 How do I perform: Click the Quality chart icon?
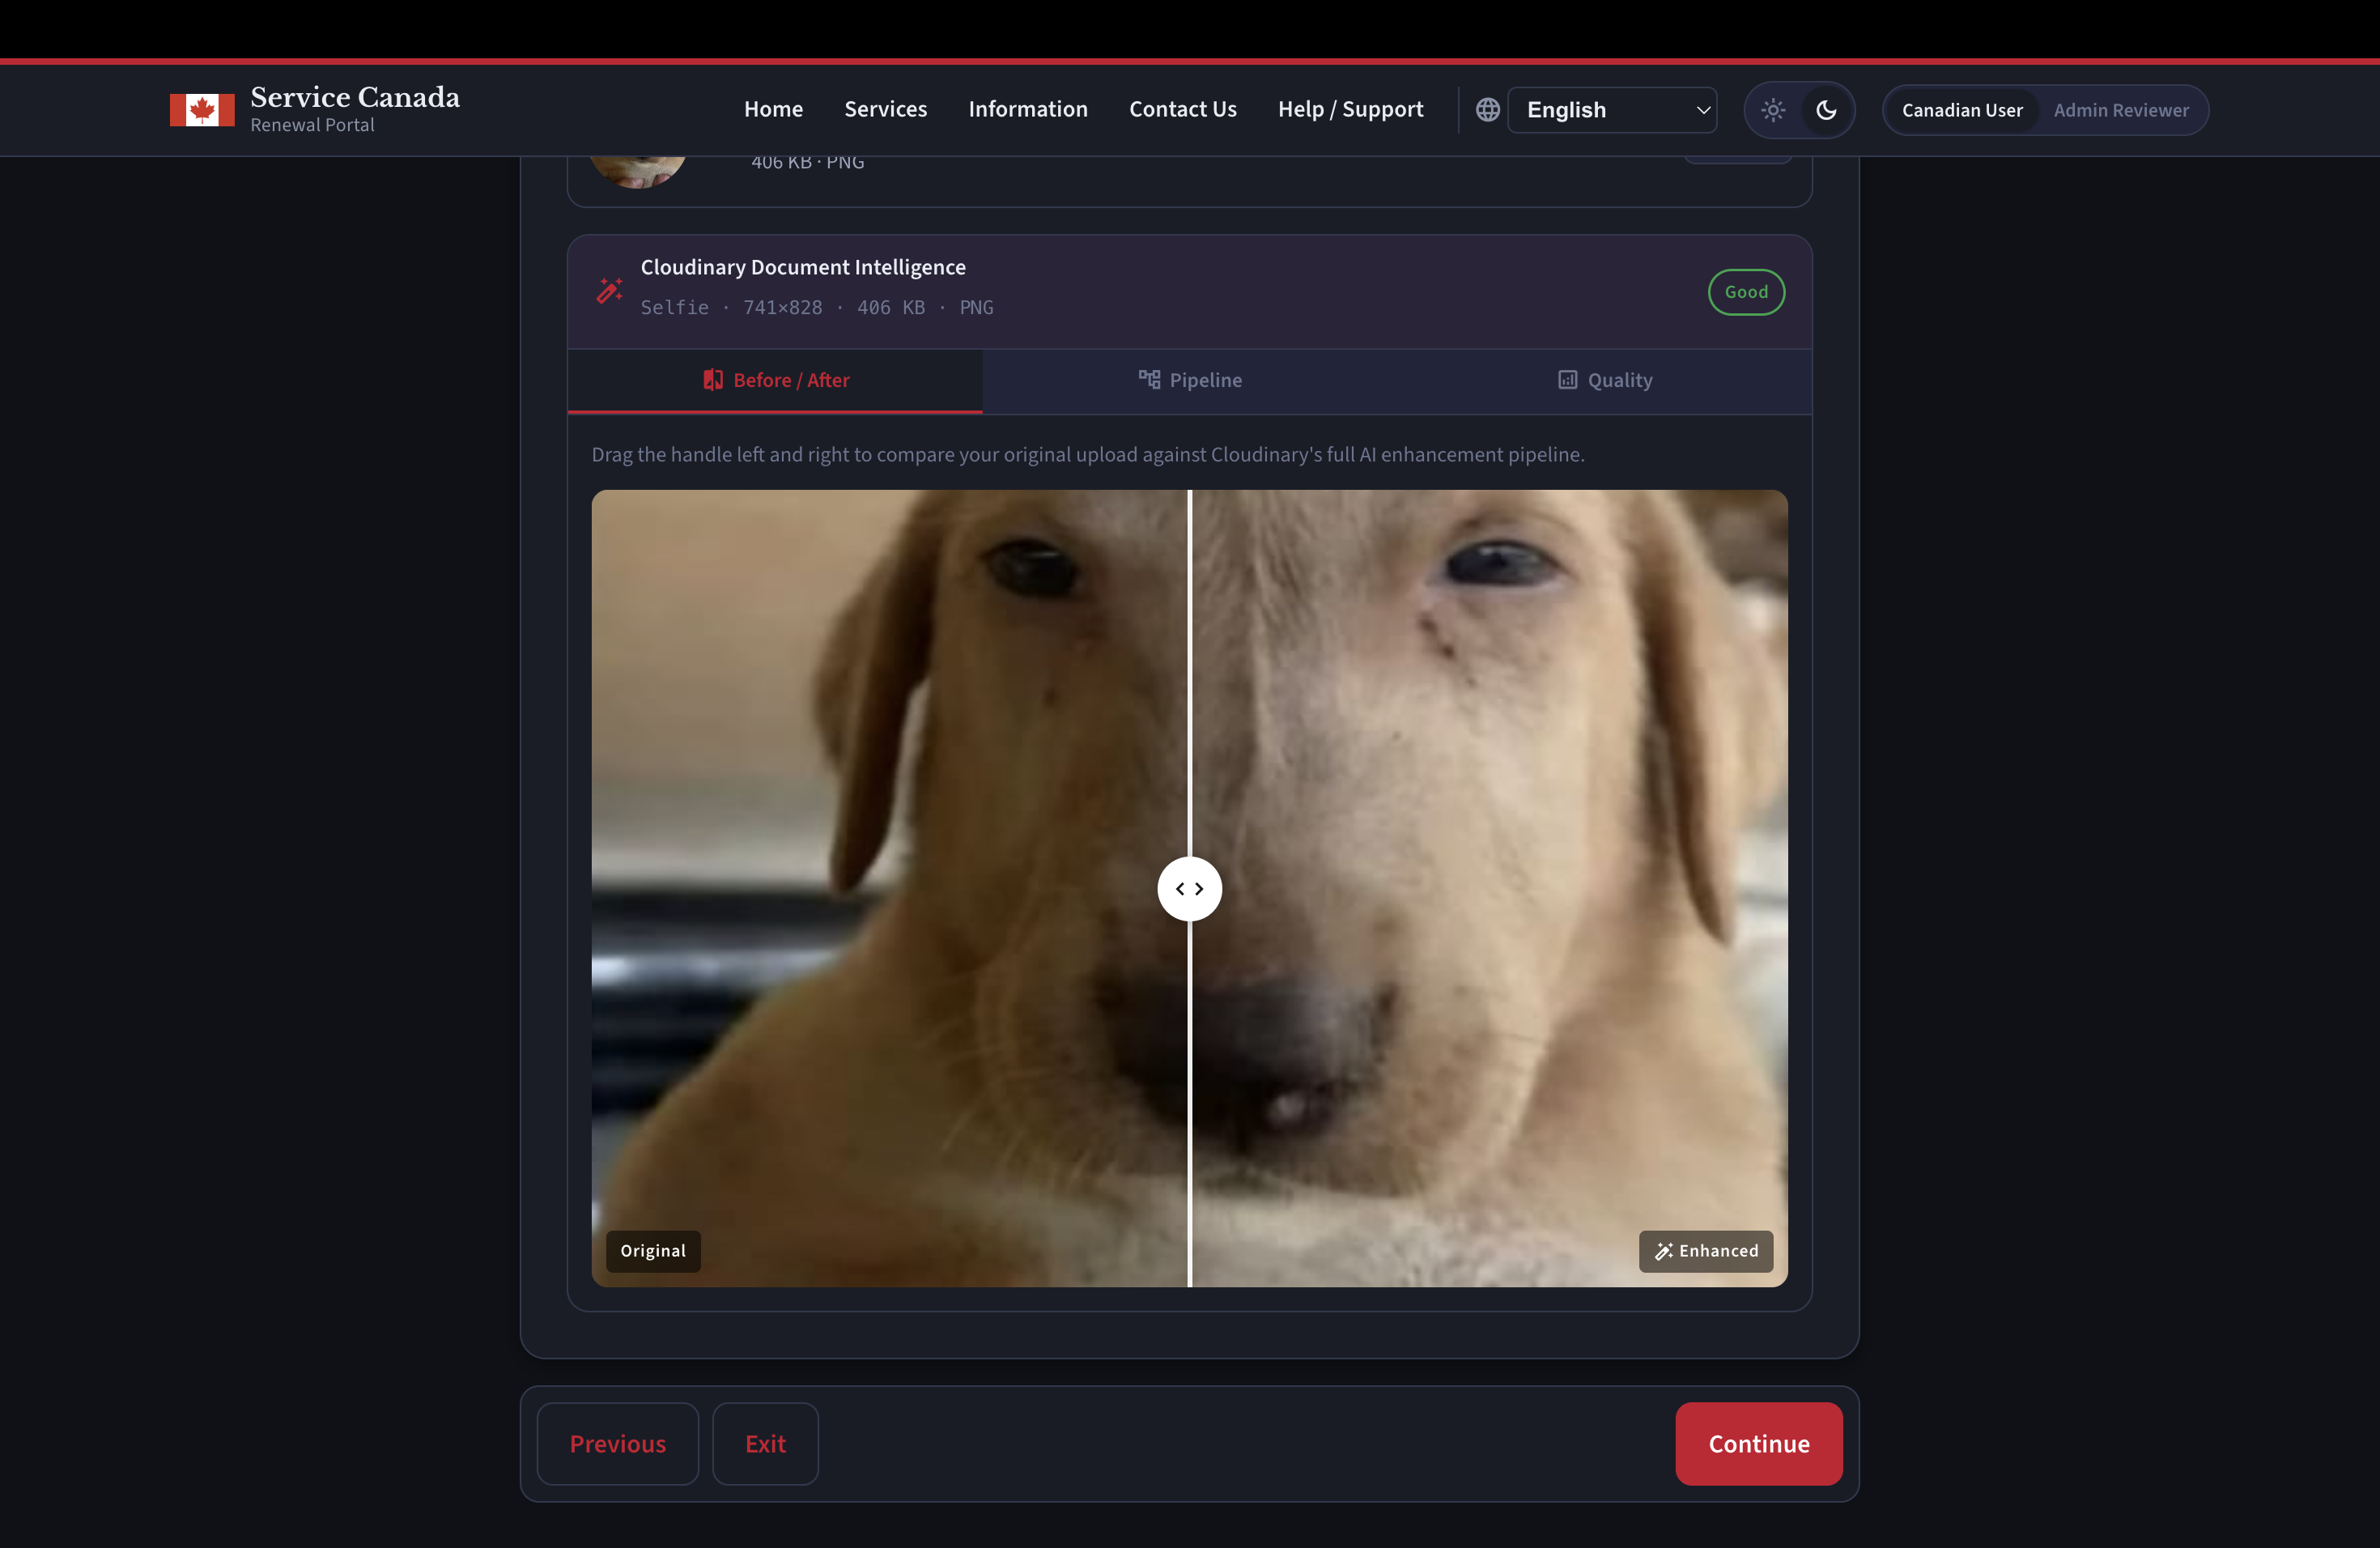click(x=1567, y=380)
